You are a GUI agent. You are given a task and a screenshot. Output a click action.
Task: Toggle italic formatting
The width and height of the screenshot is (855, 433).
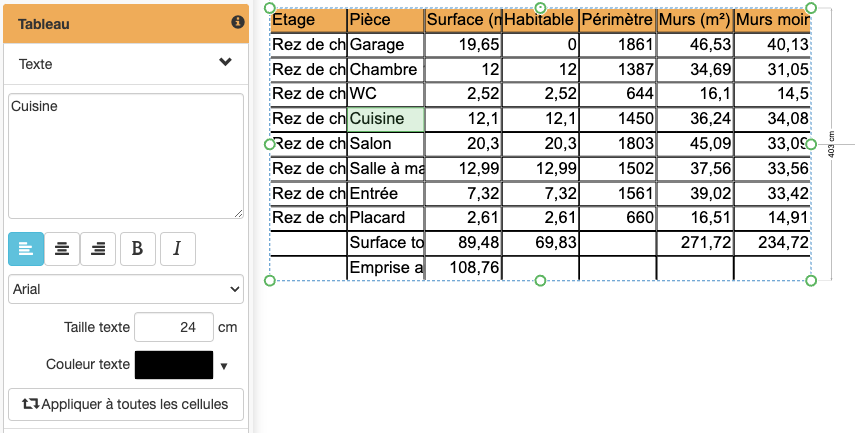pyautogui.click(x=177, y=249)
